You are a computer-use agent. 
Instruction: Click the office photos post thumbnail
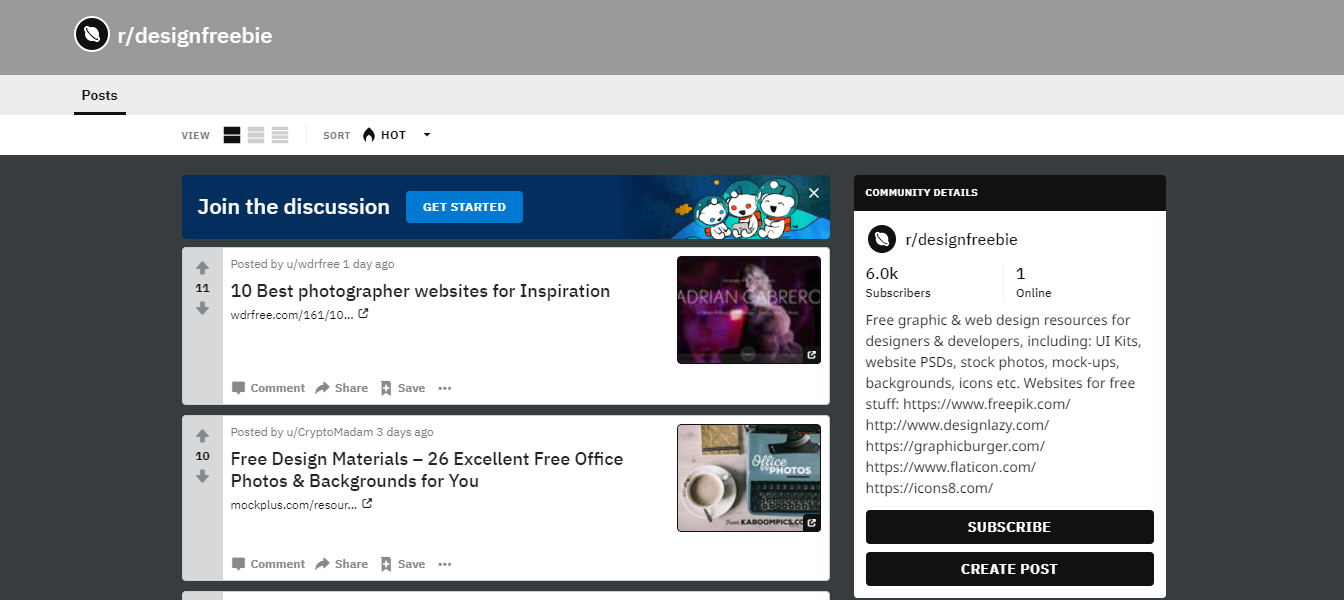[x=748, y=478]
